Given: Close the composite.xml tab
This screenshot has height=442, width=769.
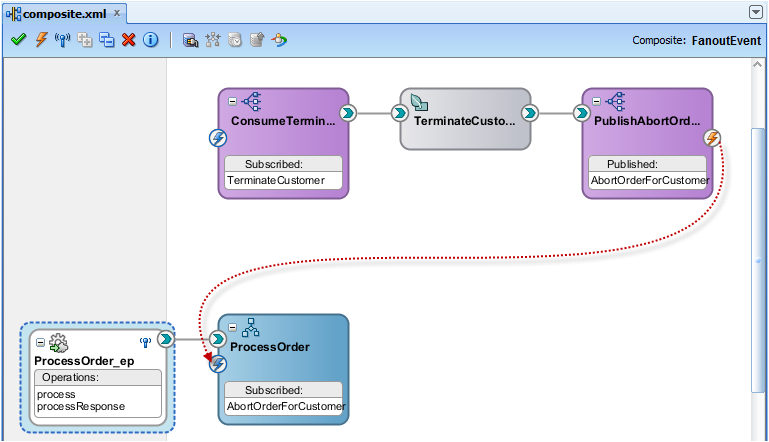Looking at the screenshot, I should point(117,13).
